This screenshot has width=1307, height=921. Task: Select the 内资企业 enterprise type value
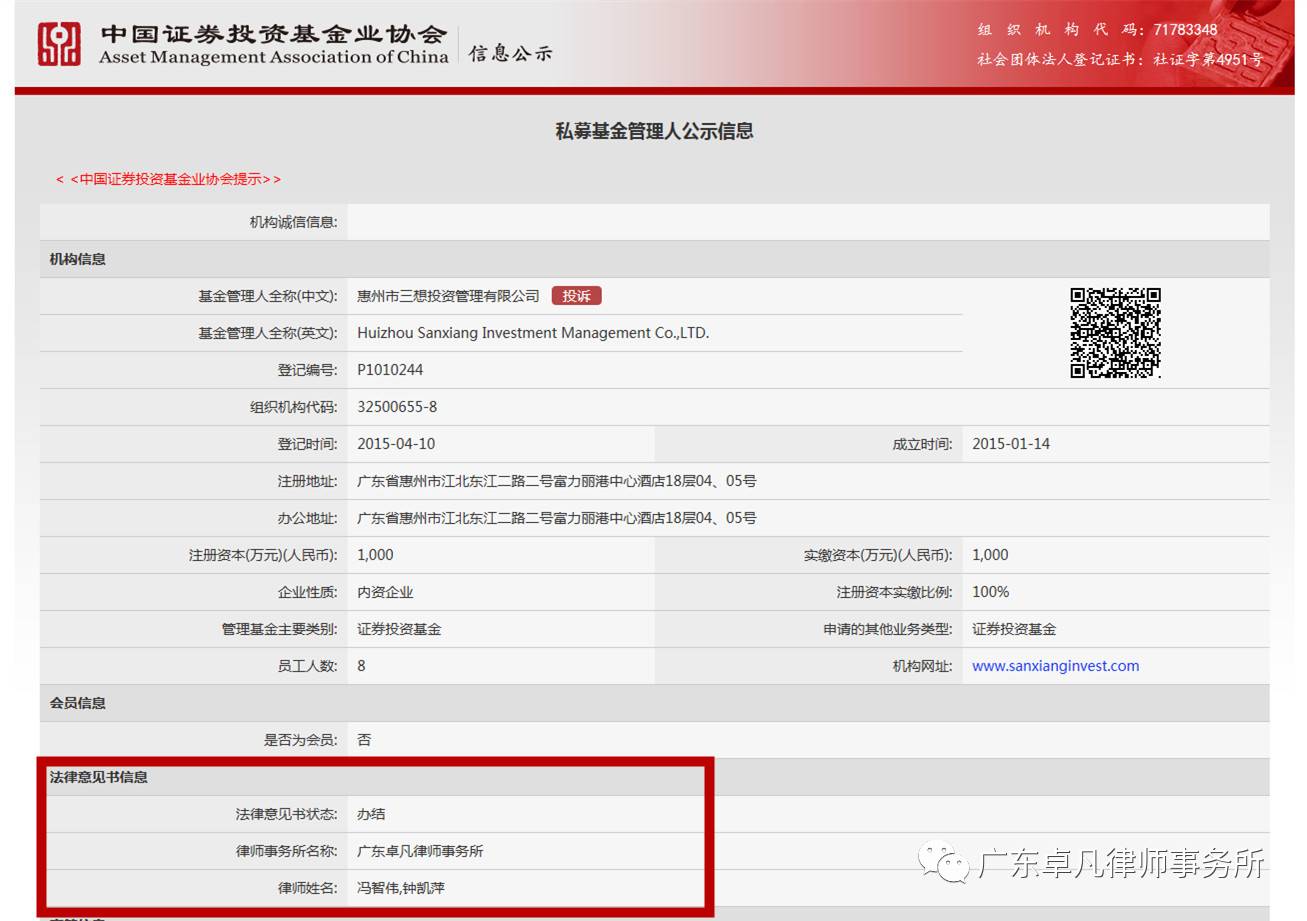(385, 592)
